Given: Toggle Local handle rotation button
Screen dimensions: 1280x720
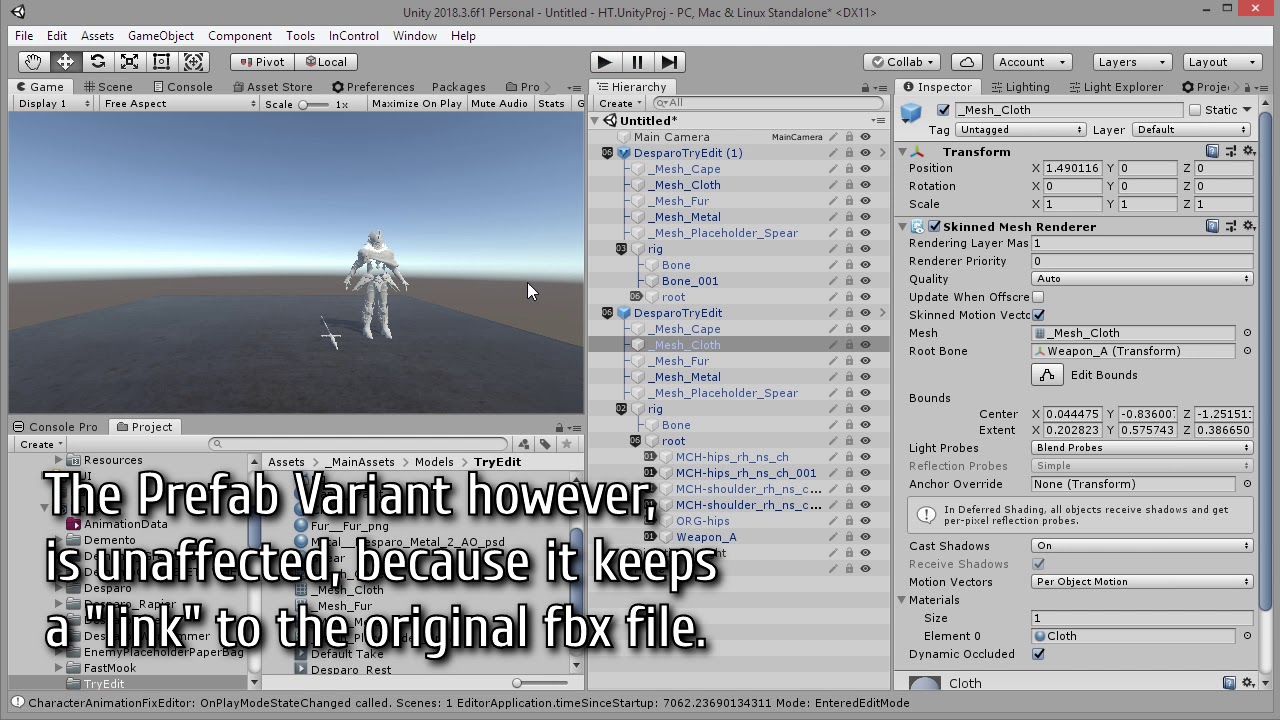Looking at the screenshot, I should tap(326, 62).
